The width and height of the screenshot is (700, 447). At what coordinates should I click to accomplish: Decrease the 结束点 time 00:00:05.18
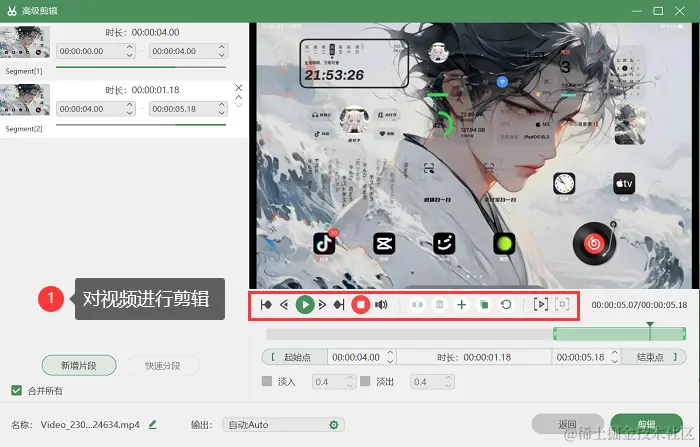coord(615,361)
